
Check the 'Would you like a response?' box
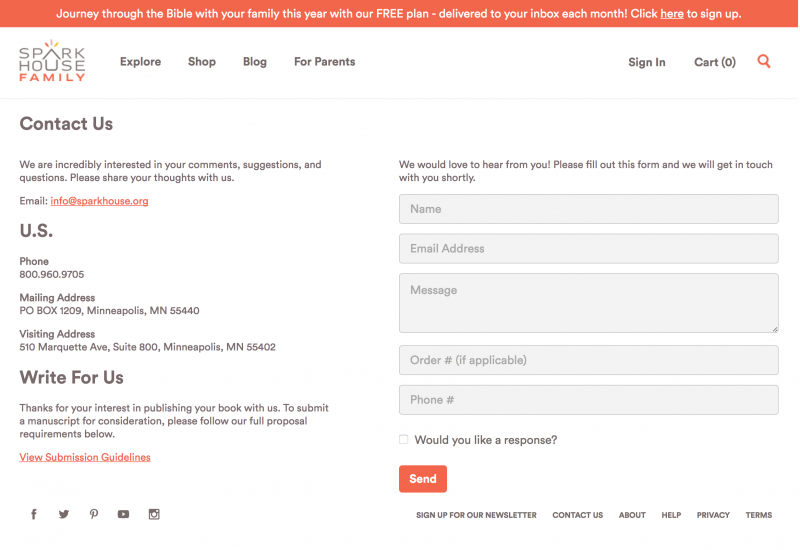click(x=404, y=439)
